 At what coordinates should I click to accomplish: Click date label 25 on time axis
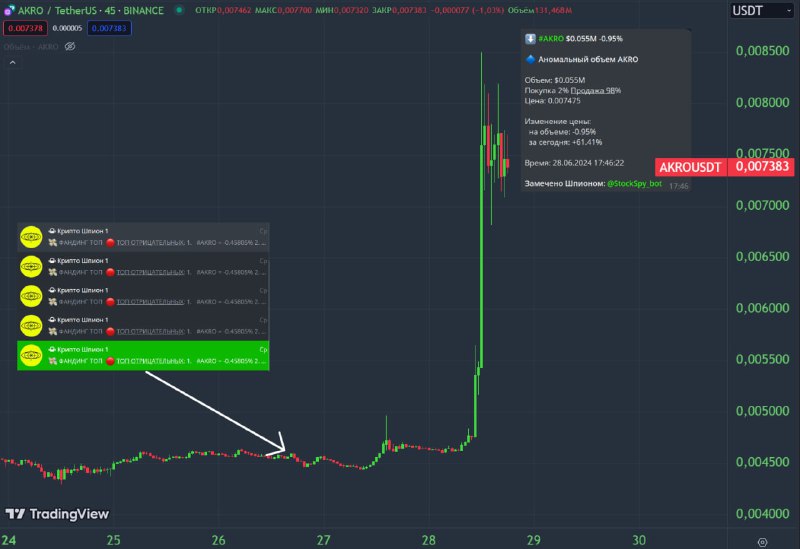click(x=113, y=540)
